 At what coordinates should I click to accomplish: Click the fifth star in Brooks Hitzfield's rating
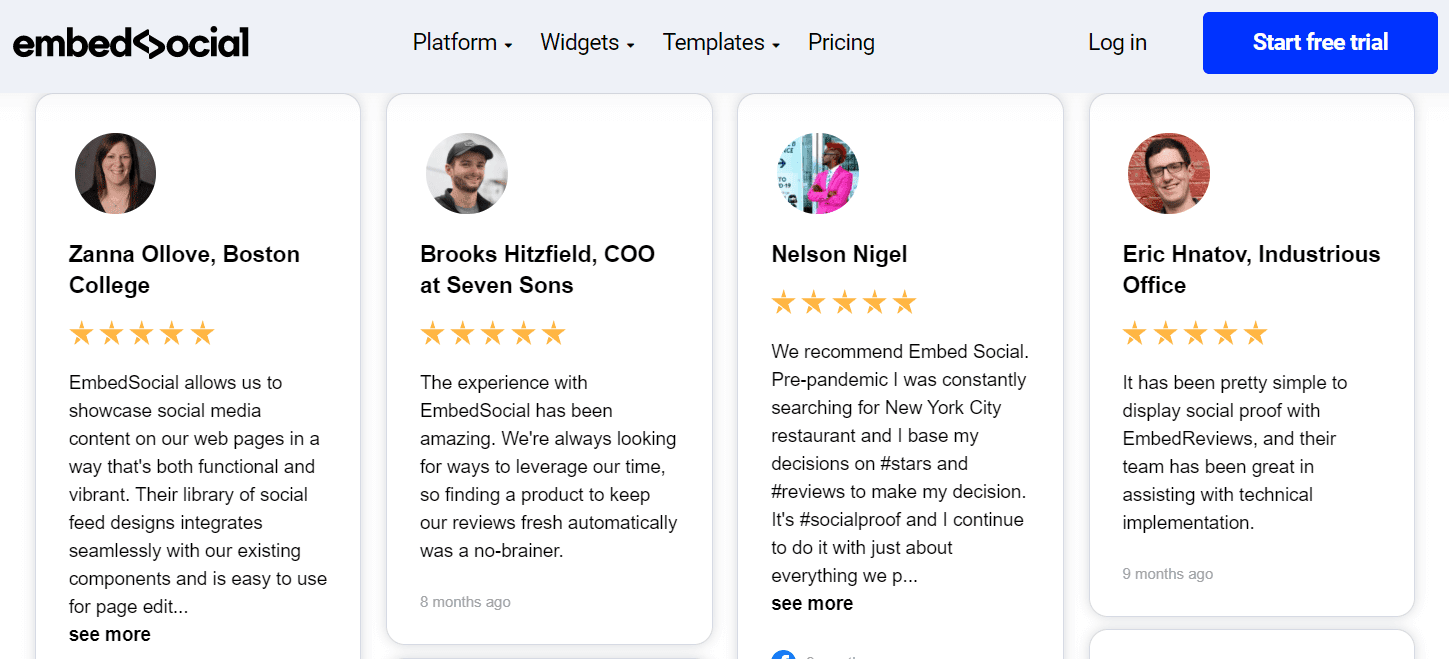click(553, 332)
